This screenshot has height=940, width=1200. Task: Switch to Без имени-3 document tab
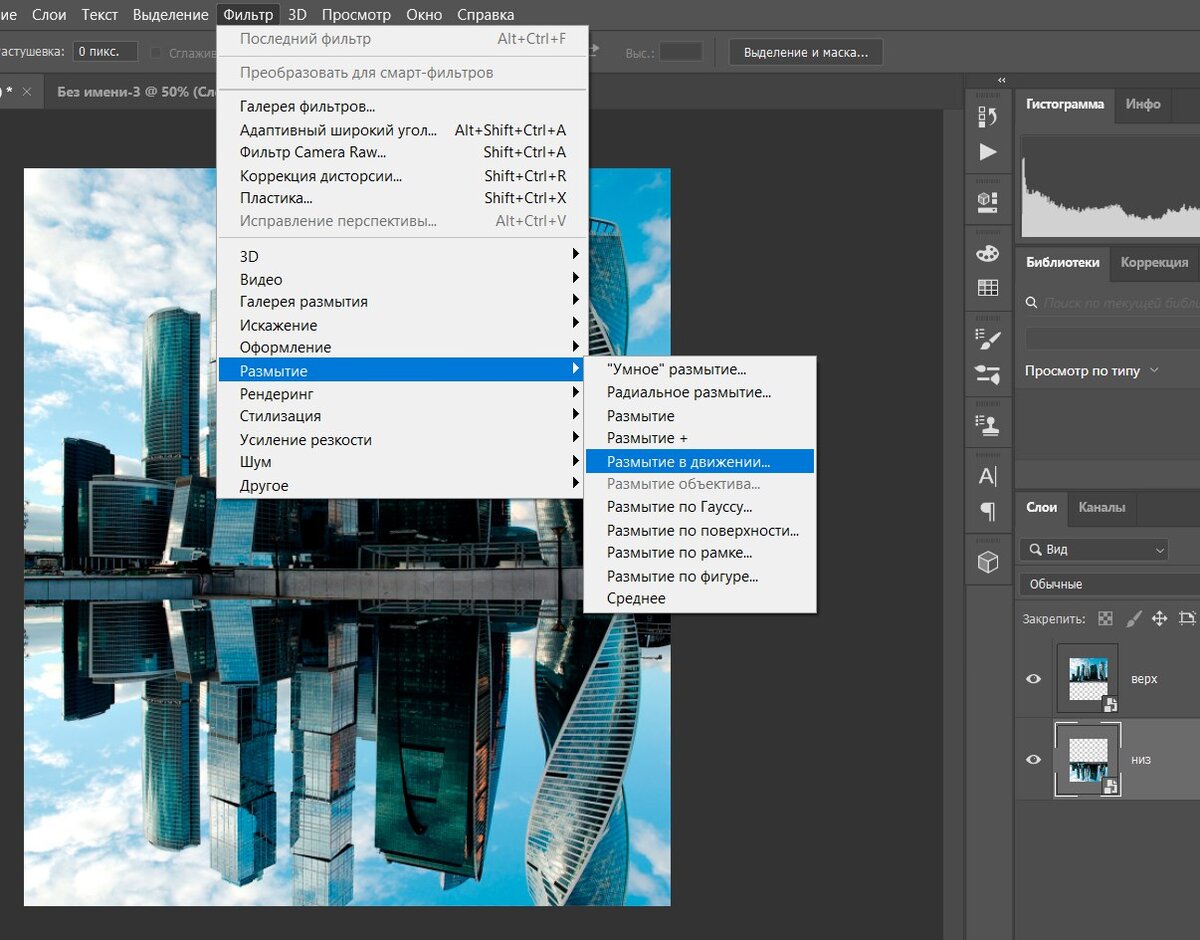point(136,91)
